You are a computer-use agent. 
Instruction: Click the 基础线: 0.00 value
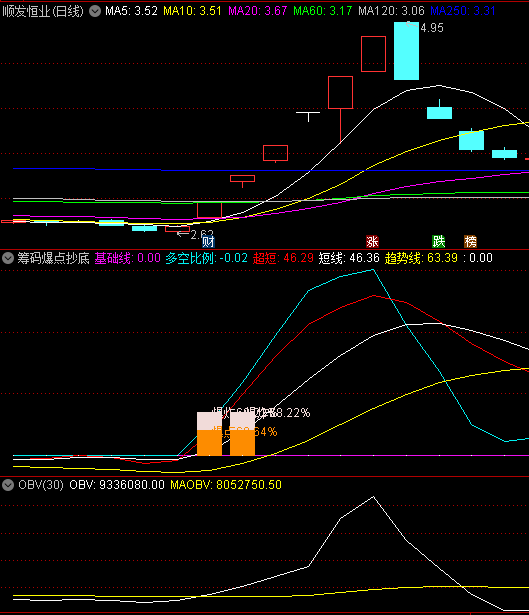[x=127, y=258]
